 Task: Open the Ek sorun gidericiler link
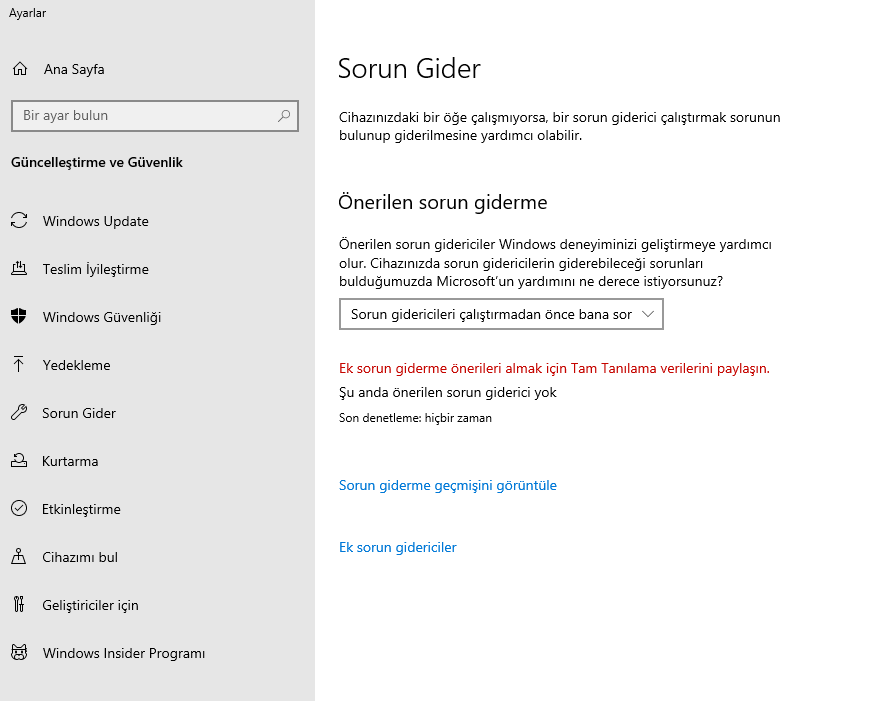(x=397, y=547)
